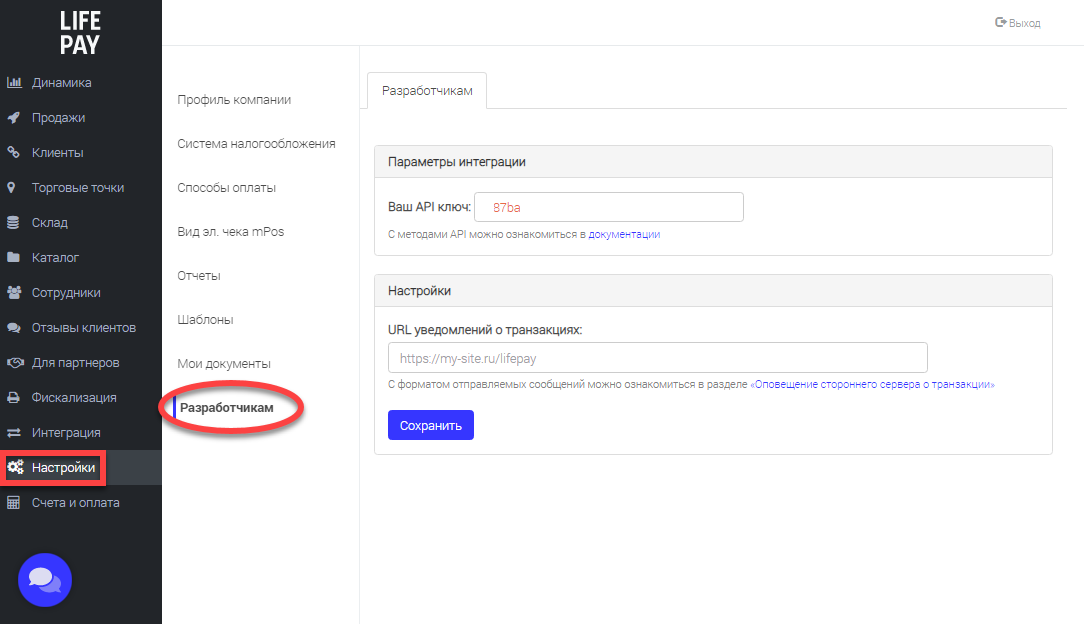Screen dimensions: 1084x624
Task: Click the Клиенты percent icon
Action: 13,152
